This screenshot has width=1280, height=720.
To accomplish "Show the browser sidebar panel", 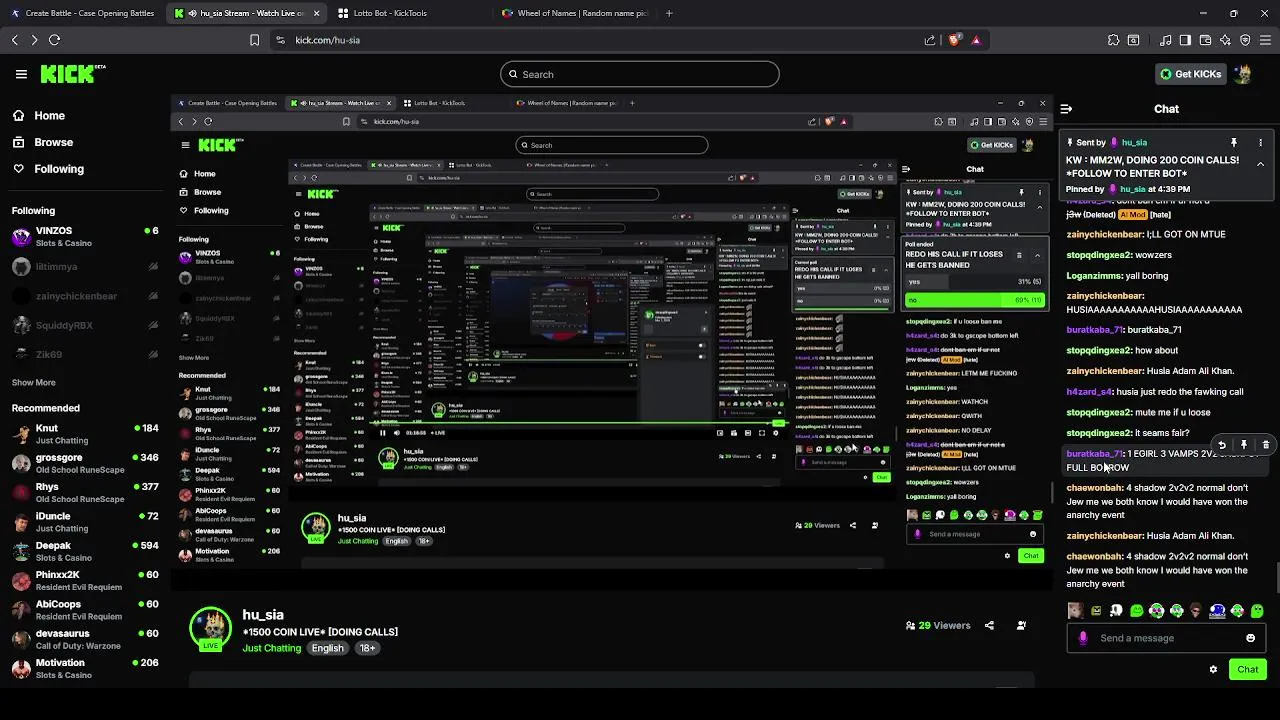I will coord(1185,40).
